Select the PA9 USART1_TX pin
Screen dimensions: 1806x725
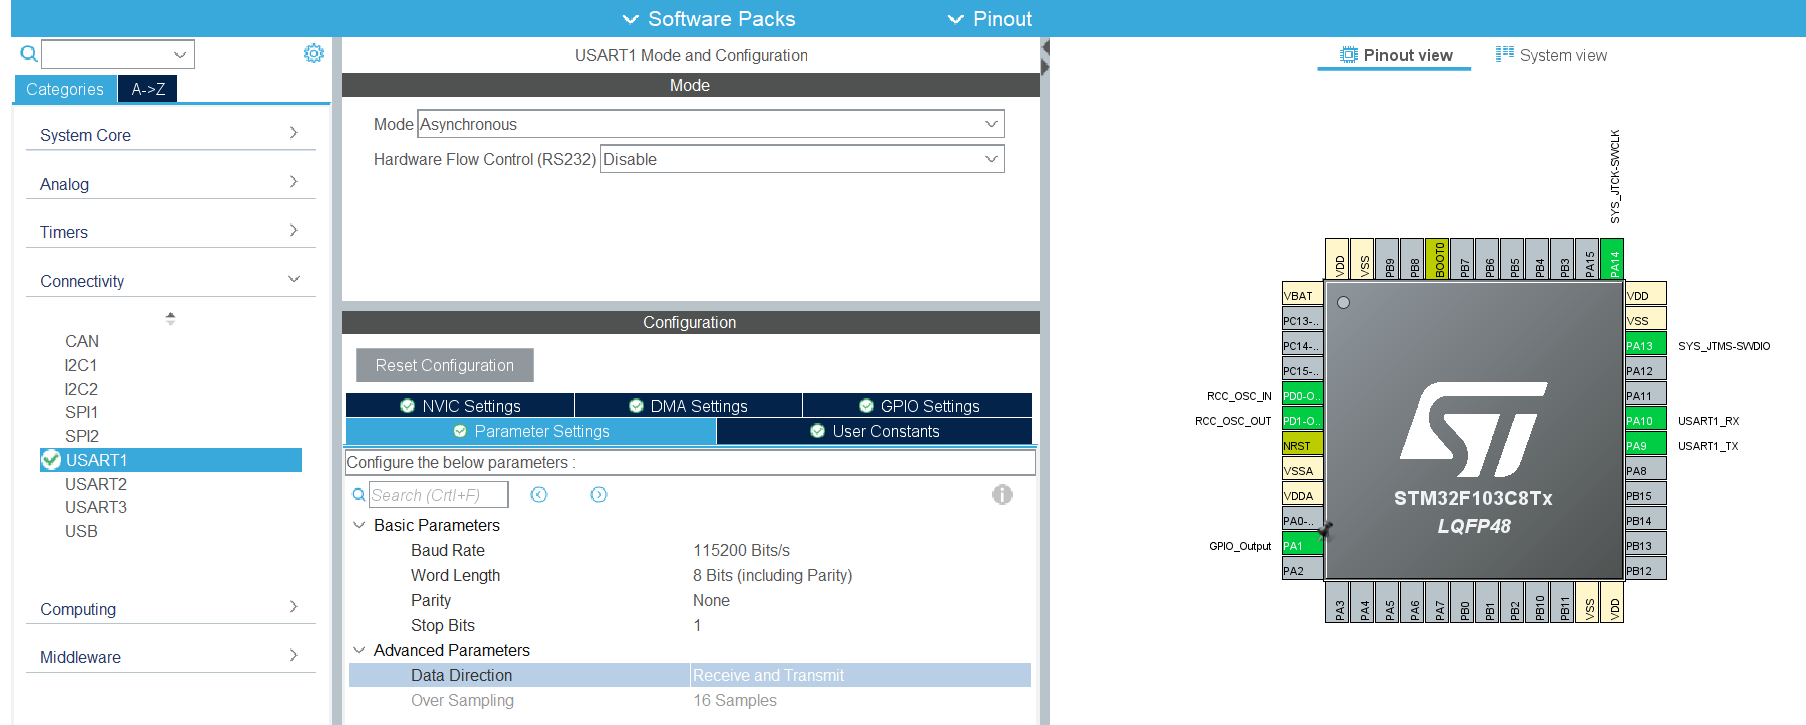click(x=1645, y=445)
